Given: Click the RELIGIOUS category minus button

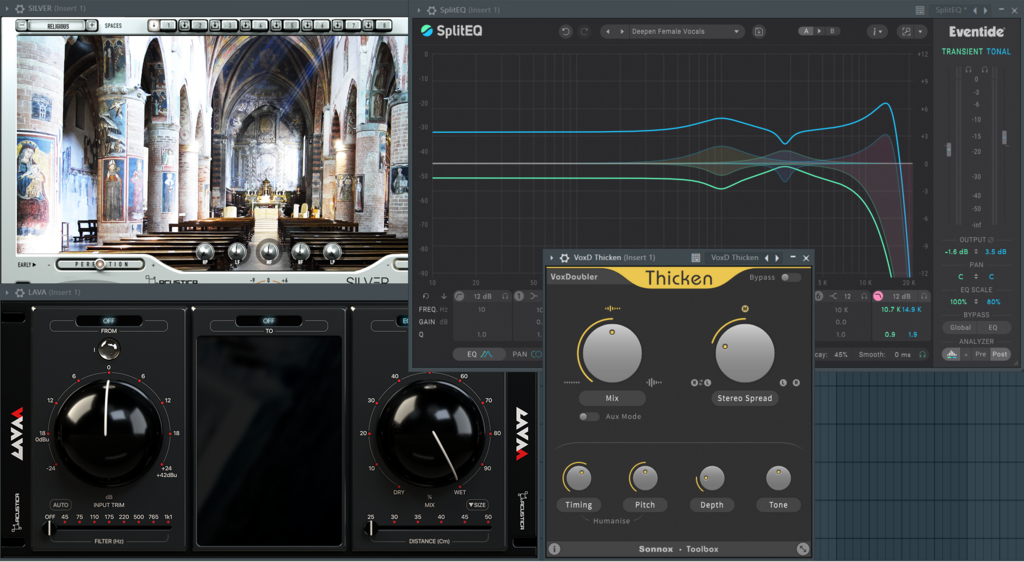Looking at the screenshot, I should 22,25.
